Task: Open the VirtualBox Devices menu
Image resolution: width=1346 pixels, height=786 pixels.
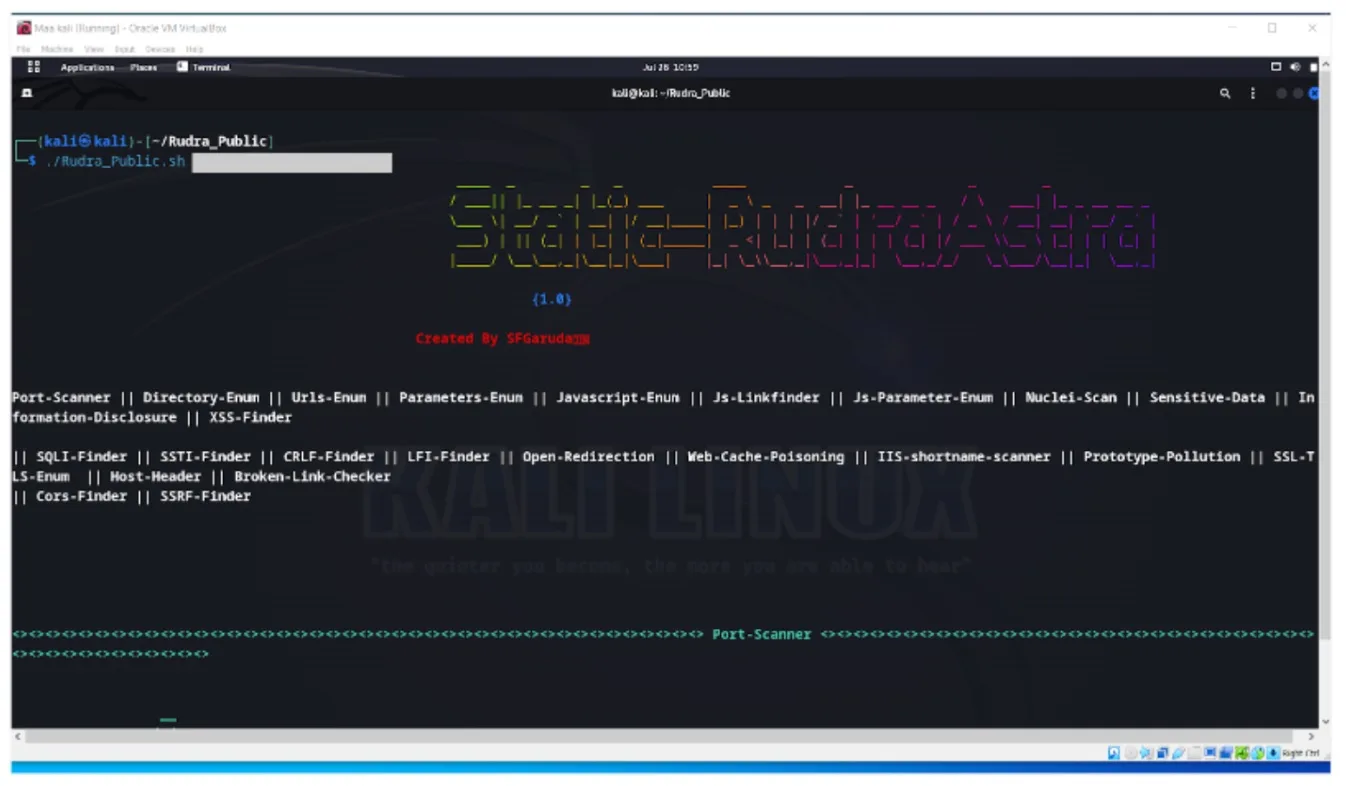Action: pyautogui.click(x=160, y=49)
